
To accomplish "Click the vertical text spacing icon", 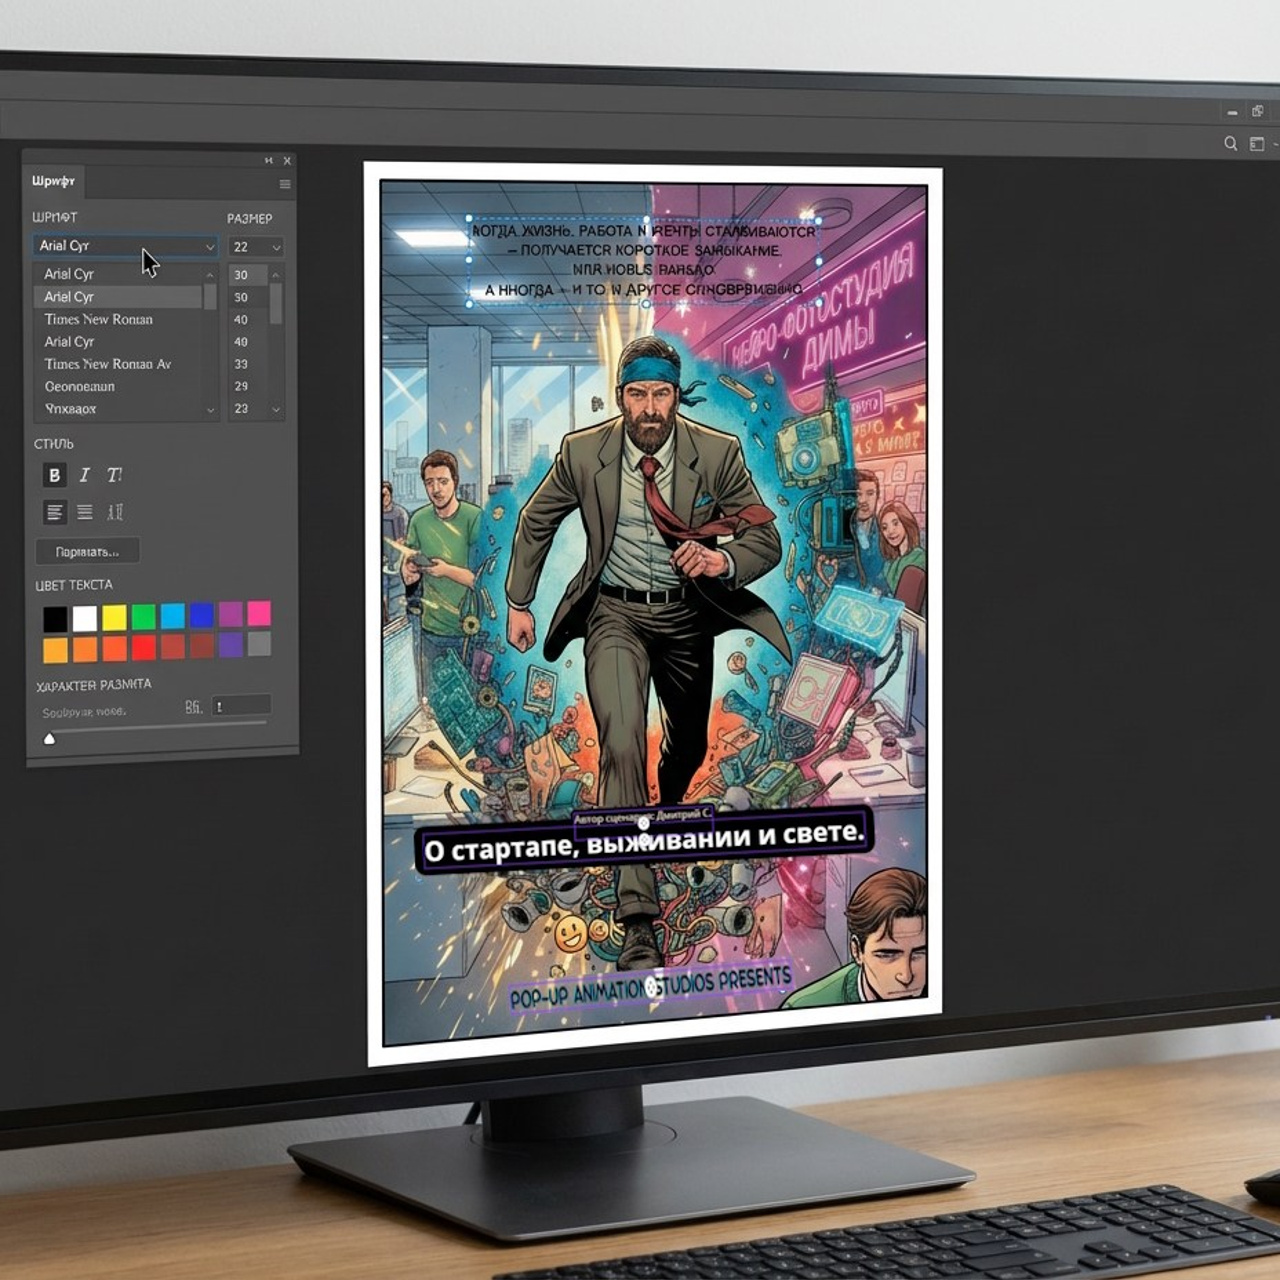I will pos(116,512).
